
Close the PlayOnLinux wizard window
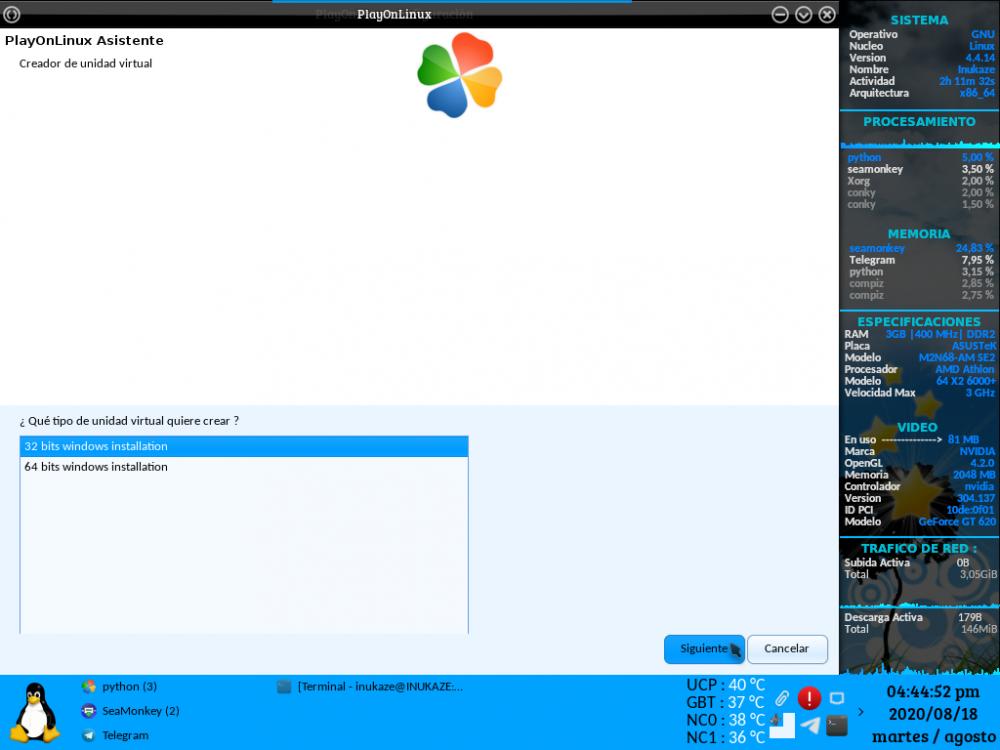827,14
